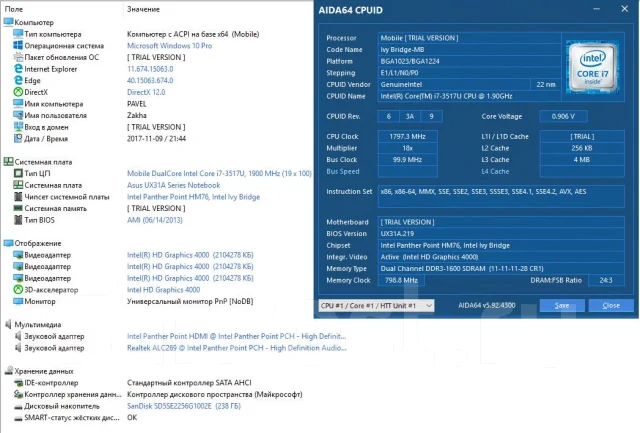Screen dimensions: 640x433
Task: Click the chipset row icon
Action: [x=18, y=197]
